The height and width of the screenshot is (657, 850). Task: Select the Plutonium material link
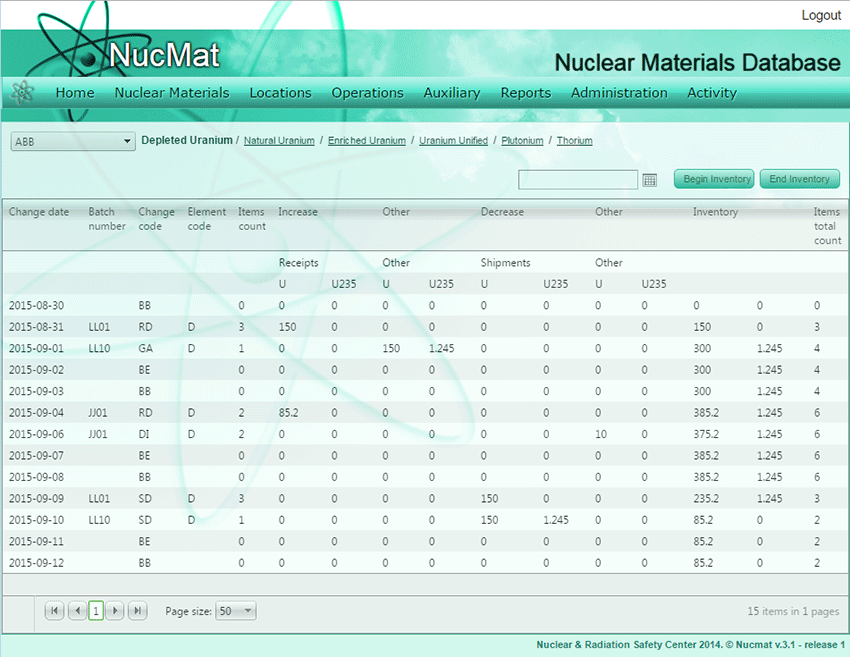[x=522, y=141]
